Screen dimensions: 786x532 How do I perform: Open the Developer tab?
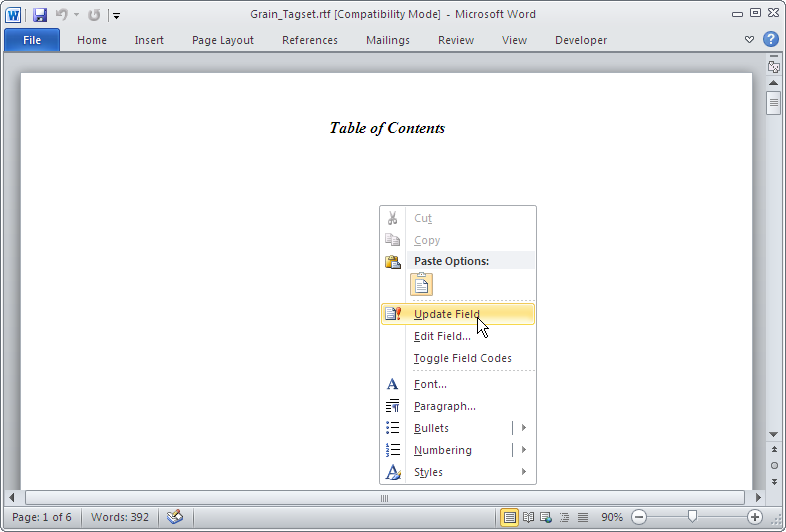pos(581,40)
